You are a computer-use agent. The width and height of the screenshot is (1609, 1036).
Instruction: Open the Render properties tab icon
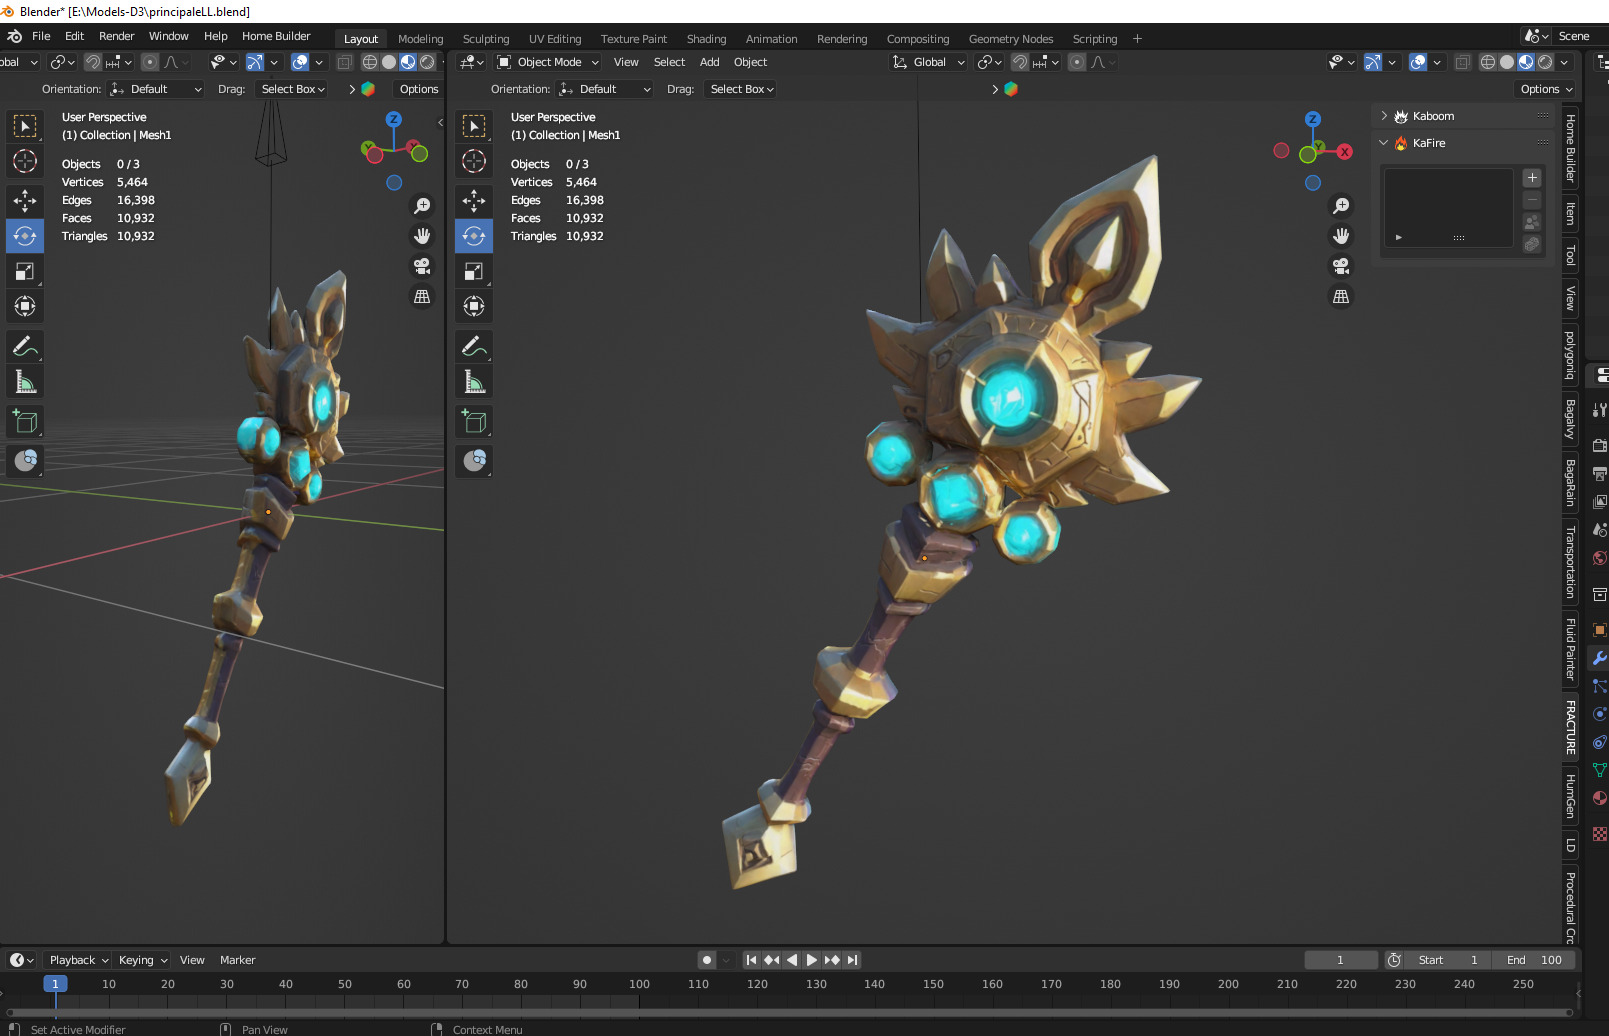coord(1599,445)
